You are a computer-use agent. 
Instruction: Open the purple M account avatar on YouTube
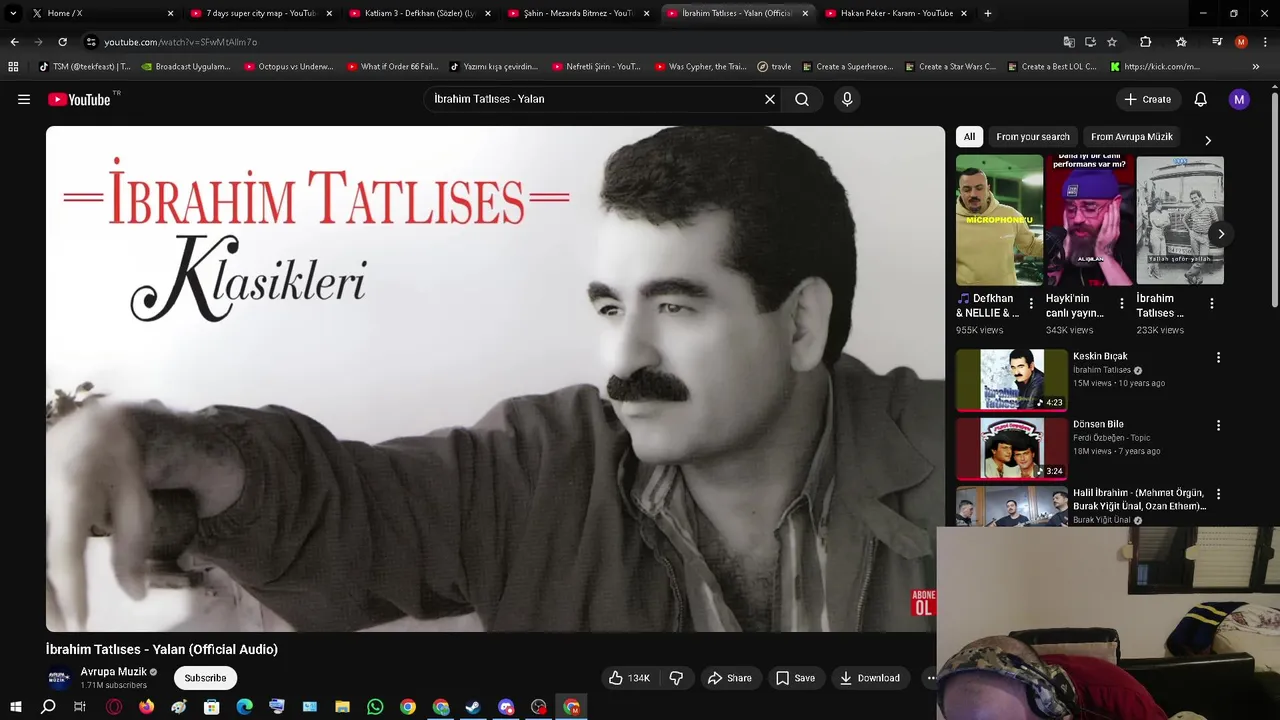tap(1239, 99)
